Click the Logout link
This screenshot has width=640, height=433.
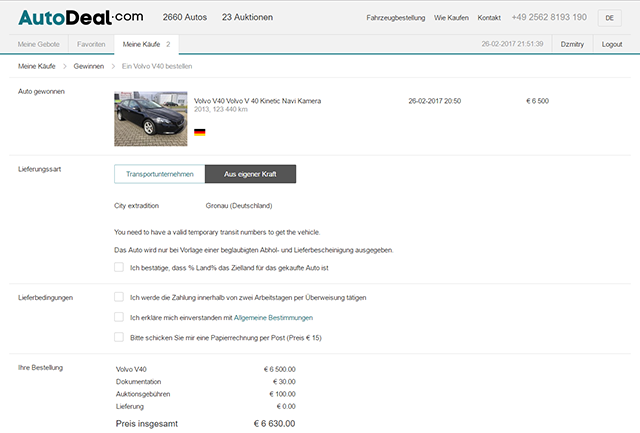coord(611,44)
